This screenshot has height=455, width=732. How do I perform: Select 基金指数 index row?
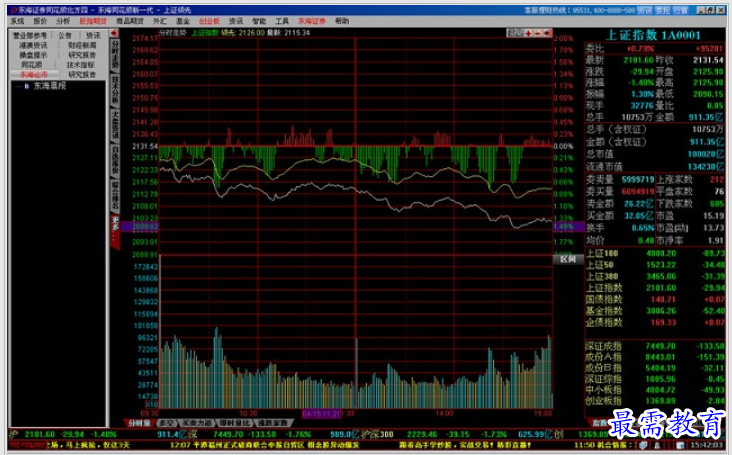(655, 311)
